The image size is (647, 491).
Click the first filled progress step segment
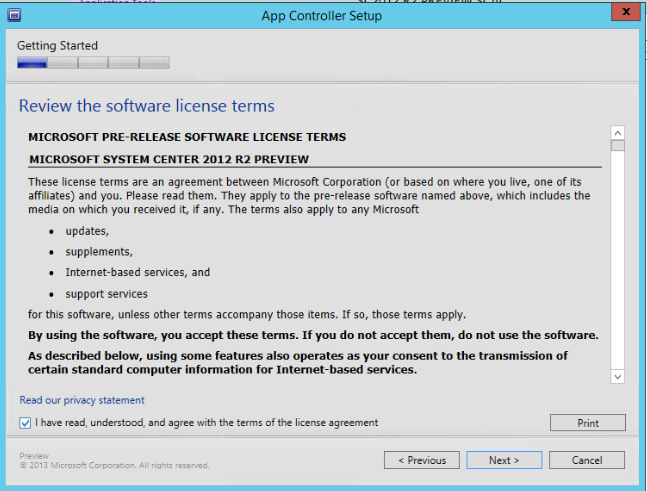tap(32, 62)
